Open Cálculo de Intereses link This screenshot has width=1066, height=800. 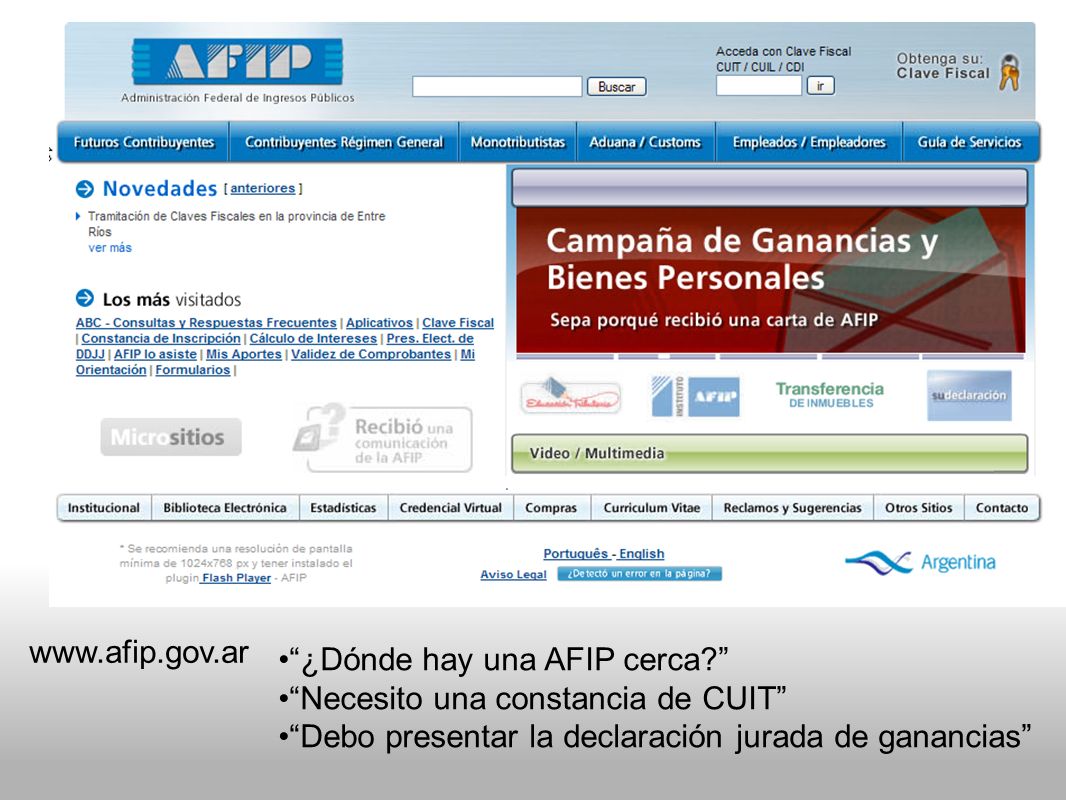coord(313,338)
